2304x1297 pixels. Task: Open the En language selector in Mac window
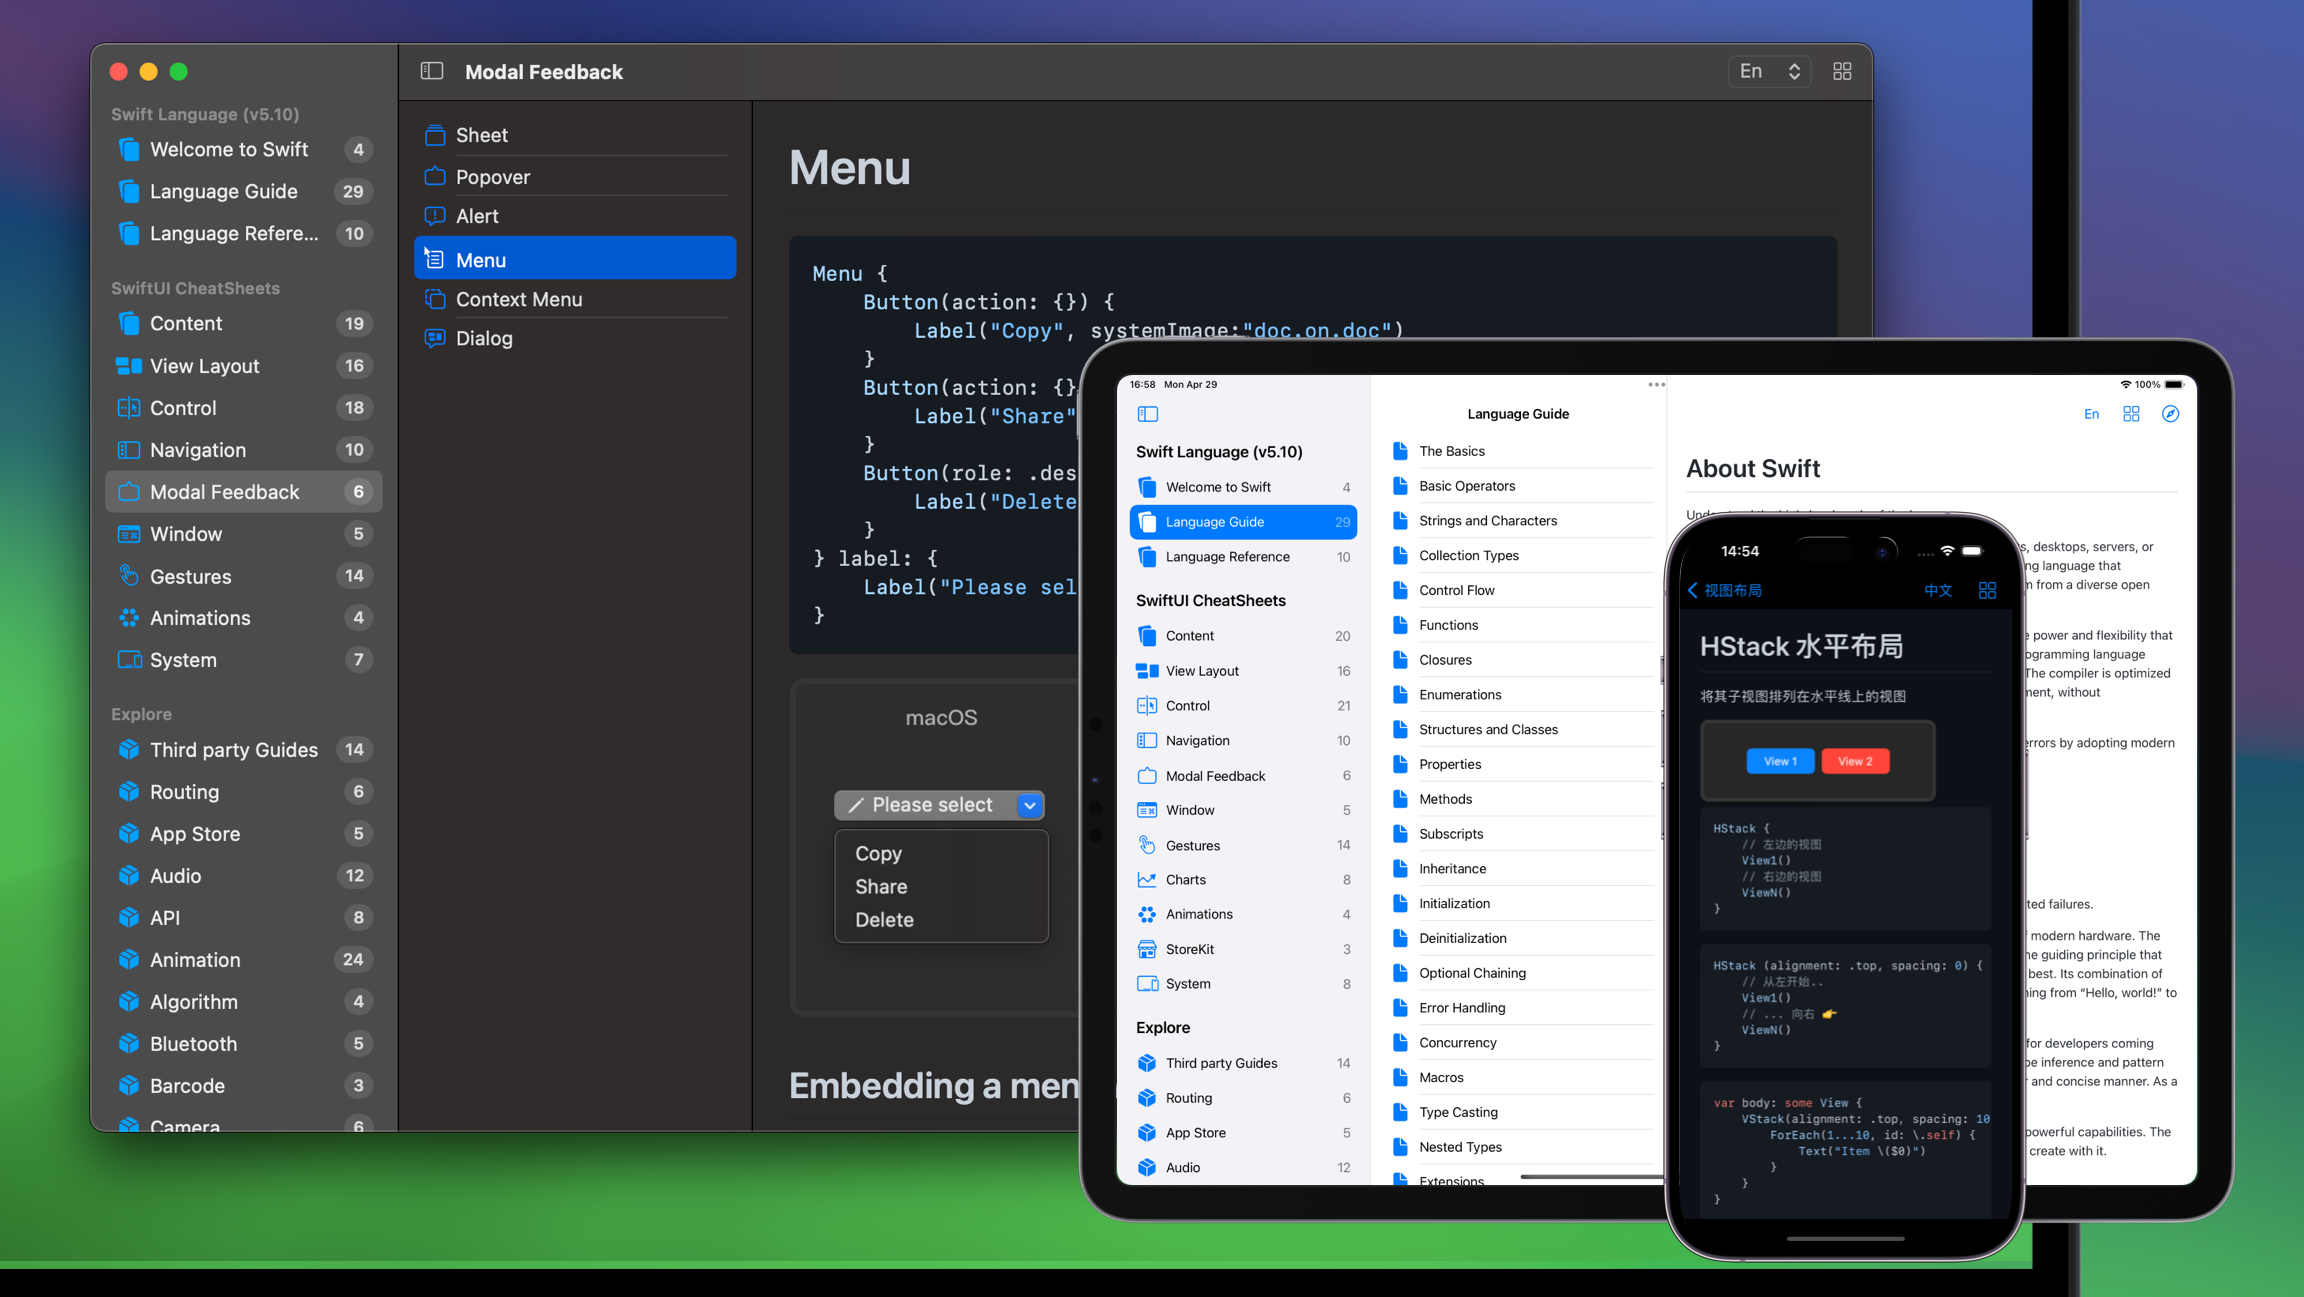[x=1769, y=71]
